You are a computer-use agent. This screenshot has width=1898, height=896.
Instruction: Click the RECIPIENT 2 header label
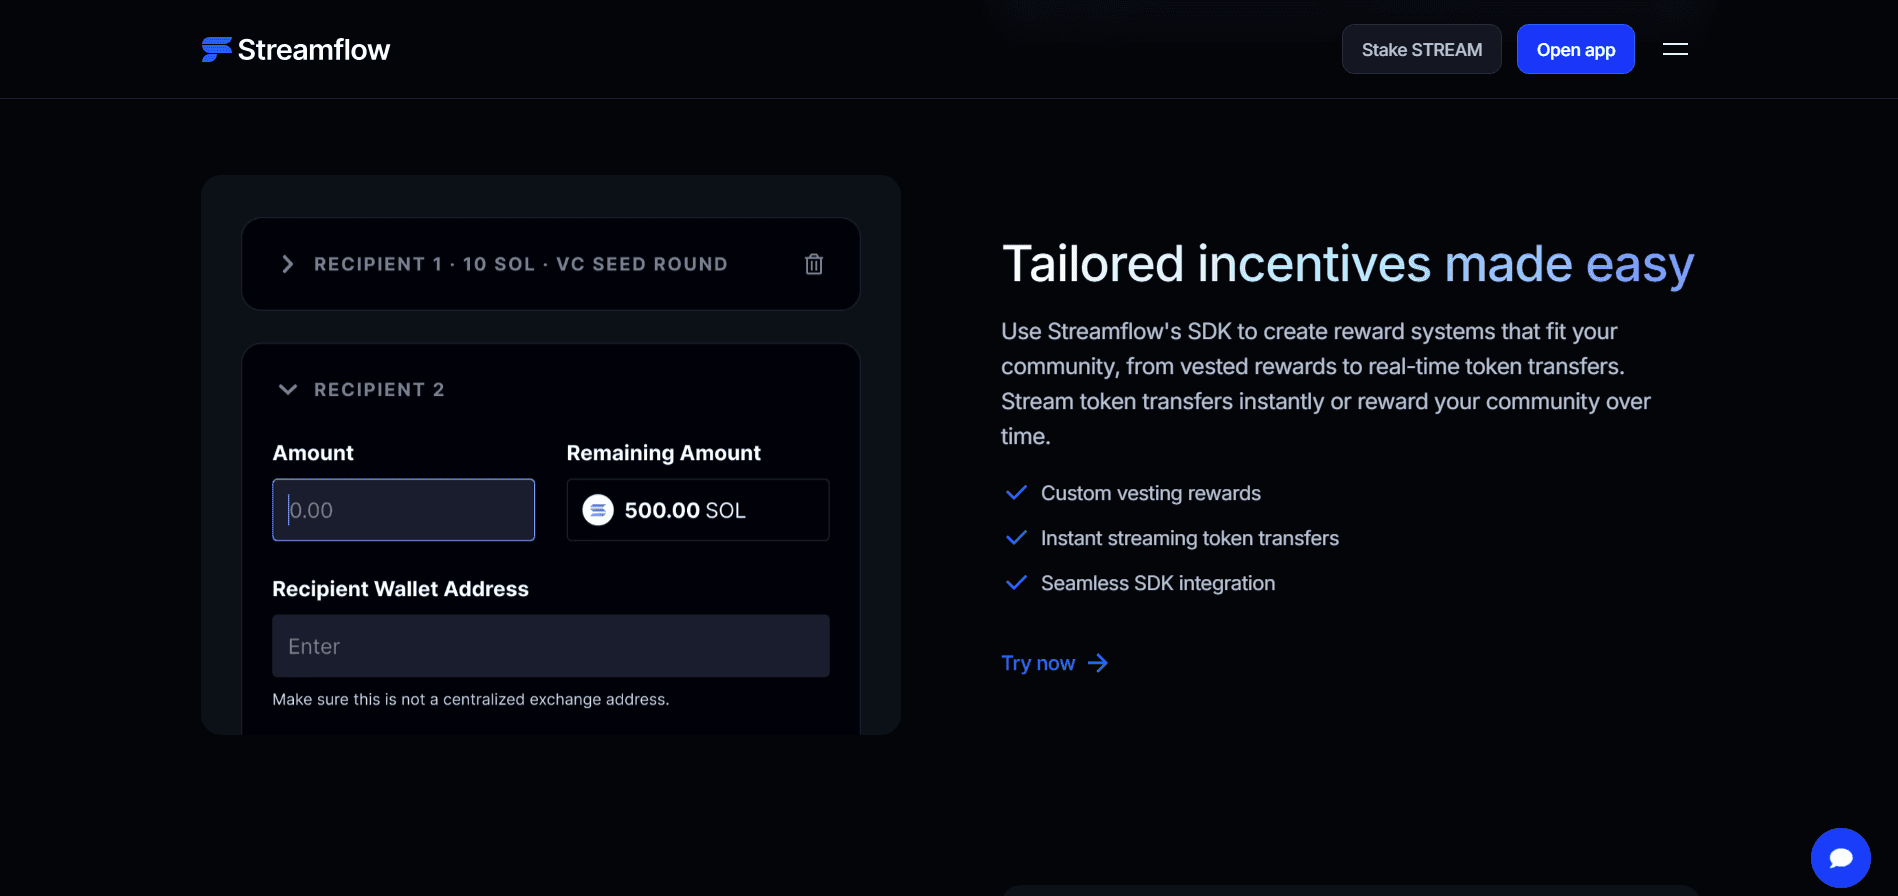pyautogui.click(x=379, y=390)
